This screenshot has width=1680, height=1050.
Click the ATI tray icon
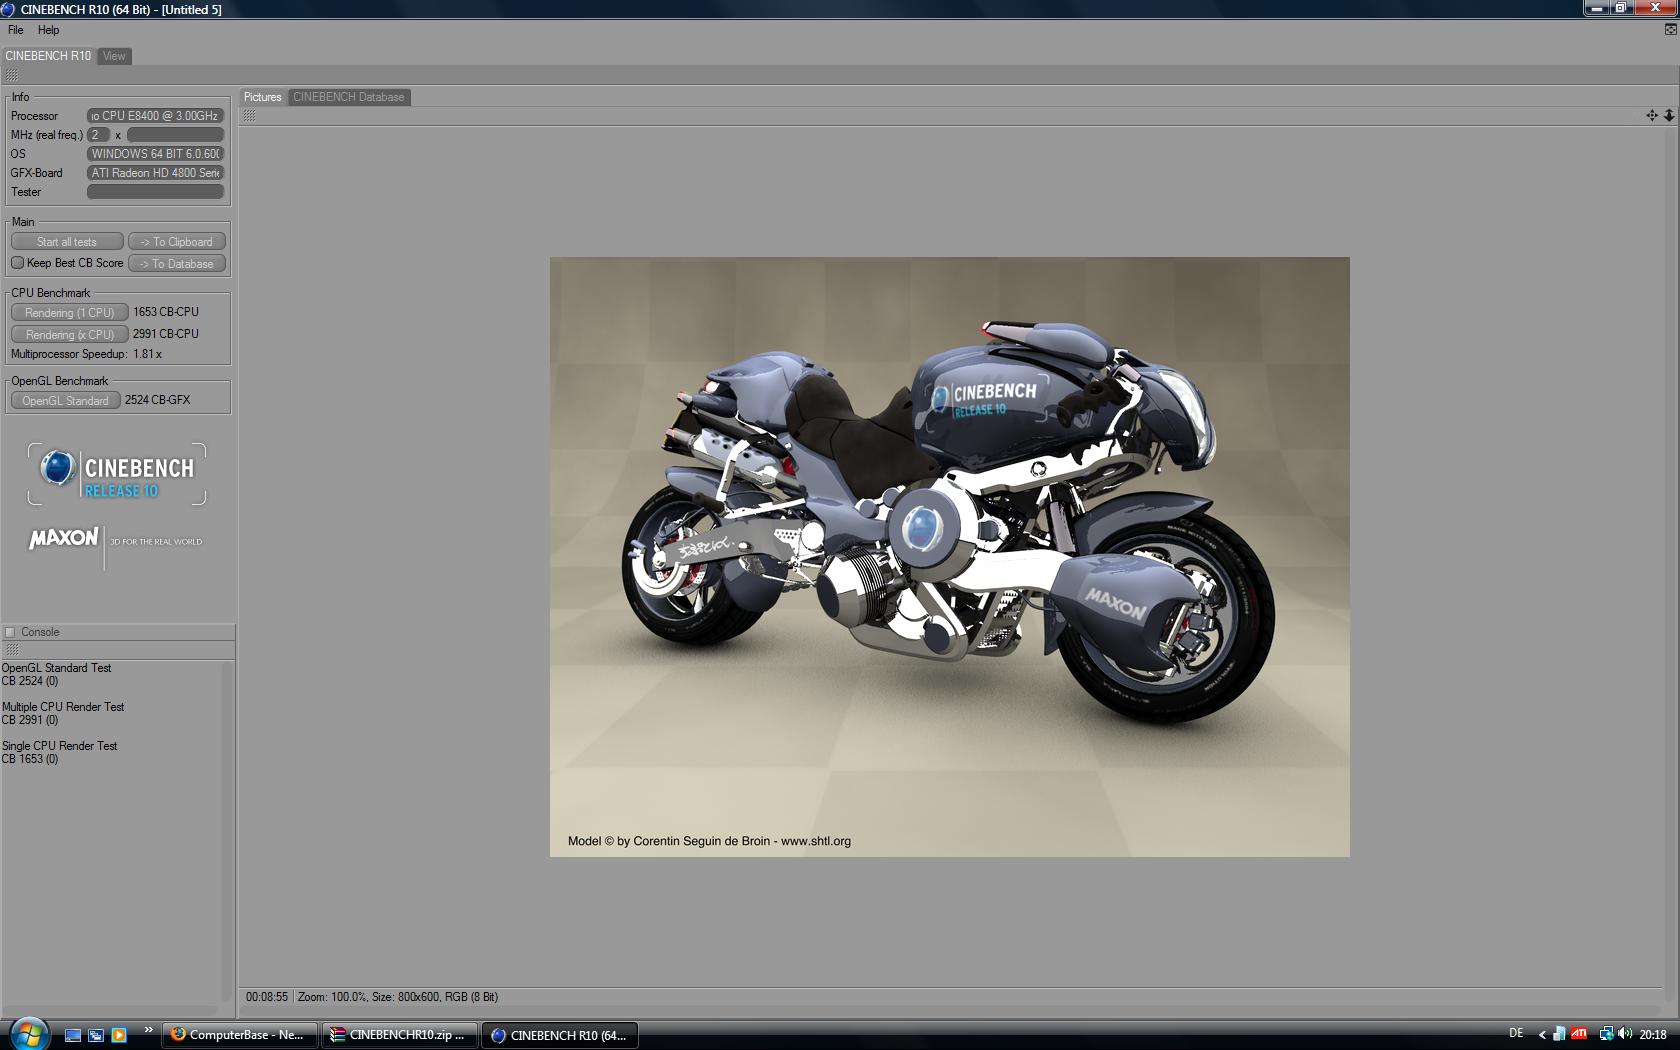pyautogui.click(x=1580, y=1034)
